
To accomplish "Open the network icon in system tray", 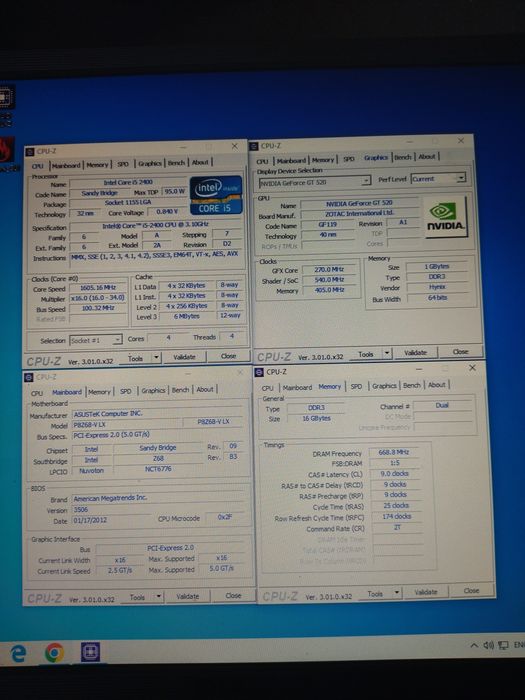I will click(503, 645).
